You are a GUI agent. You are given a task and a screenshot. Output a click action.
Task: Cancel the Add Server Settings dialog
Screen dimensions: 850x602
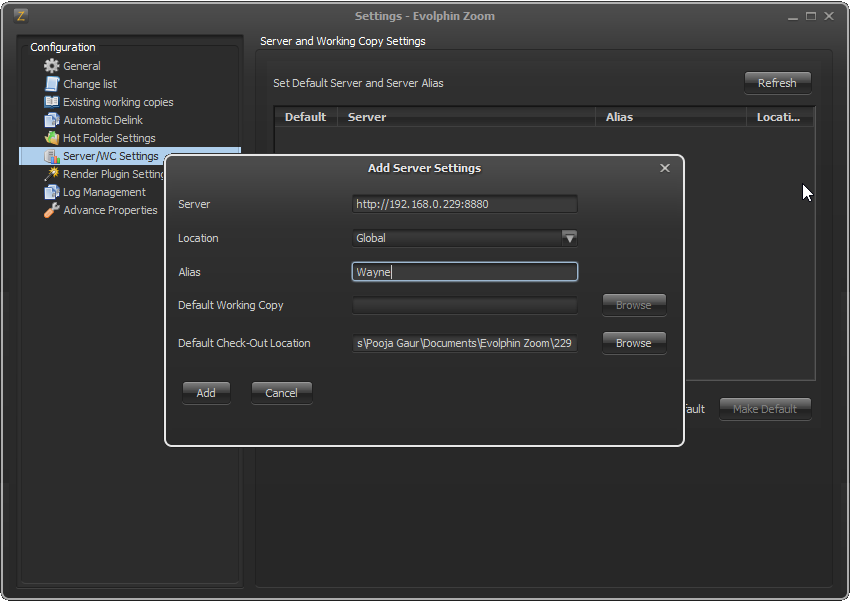click(281, 393)
